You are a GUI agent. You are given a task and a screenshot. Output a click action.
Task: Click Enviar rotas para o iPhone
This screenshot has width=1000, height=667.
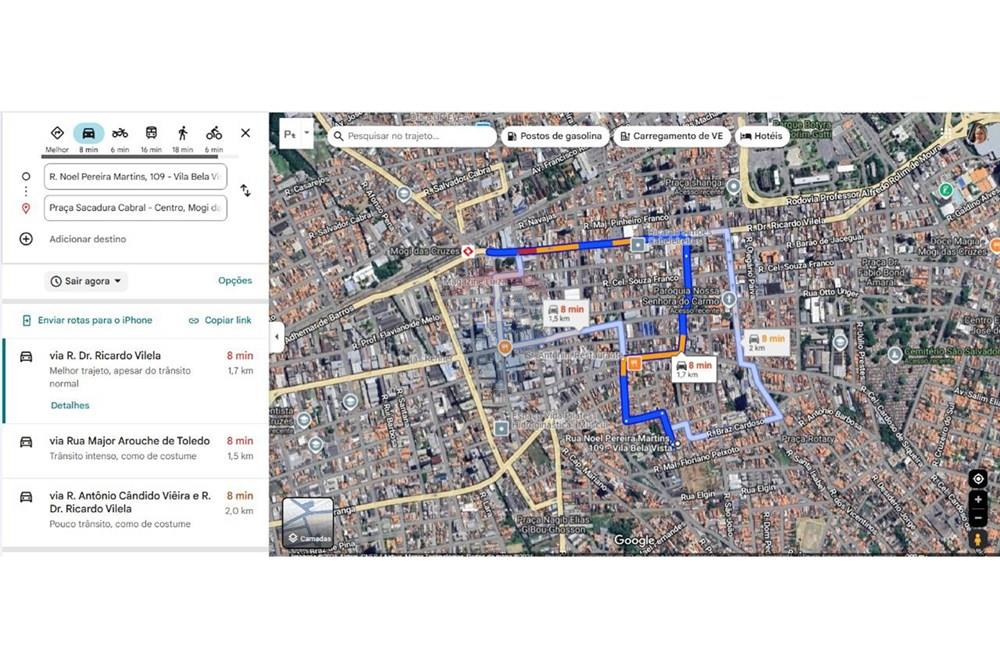88,320
